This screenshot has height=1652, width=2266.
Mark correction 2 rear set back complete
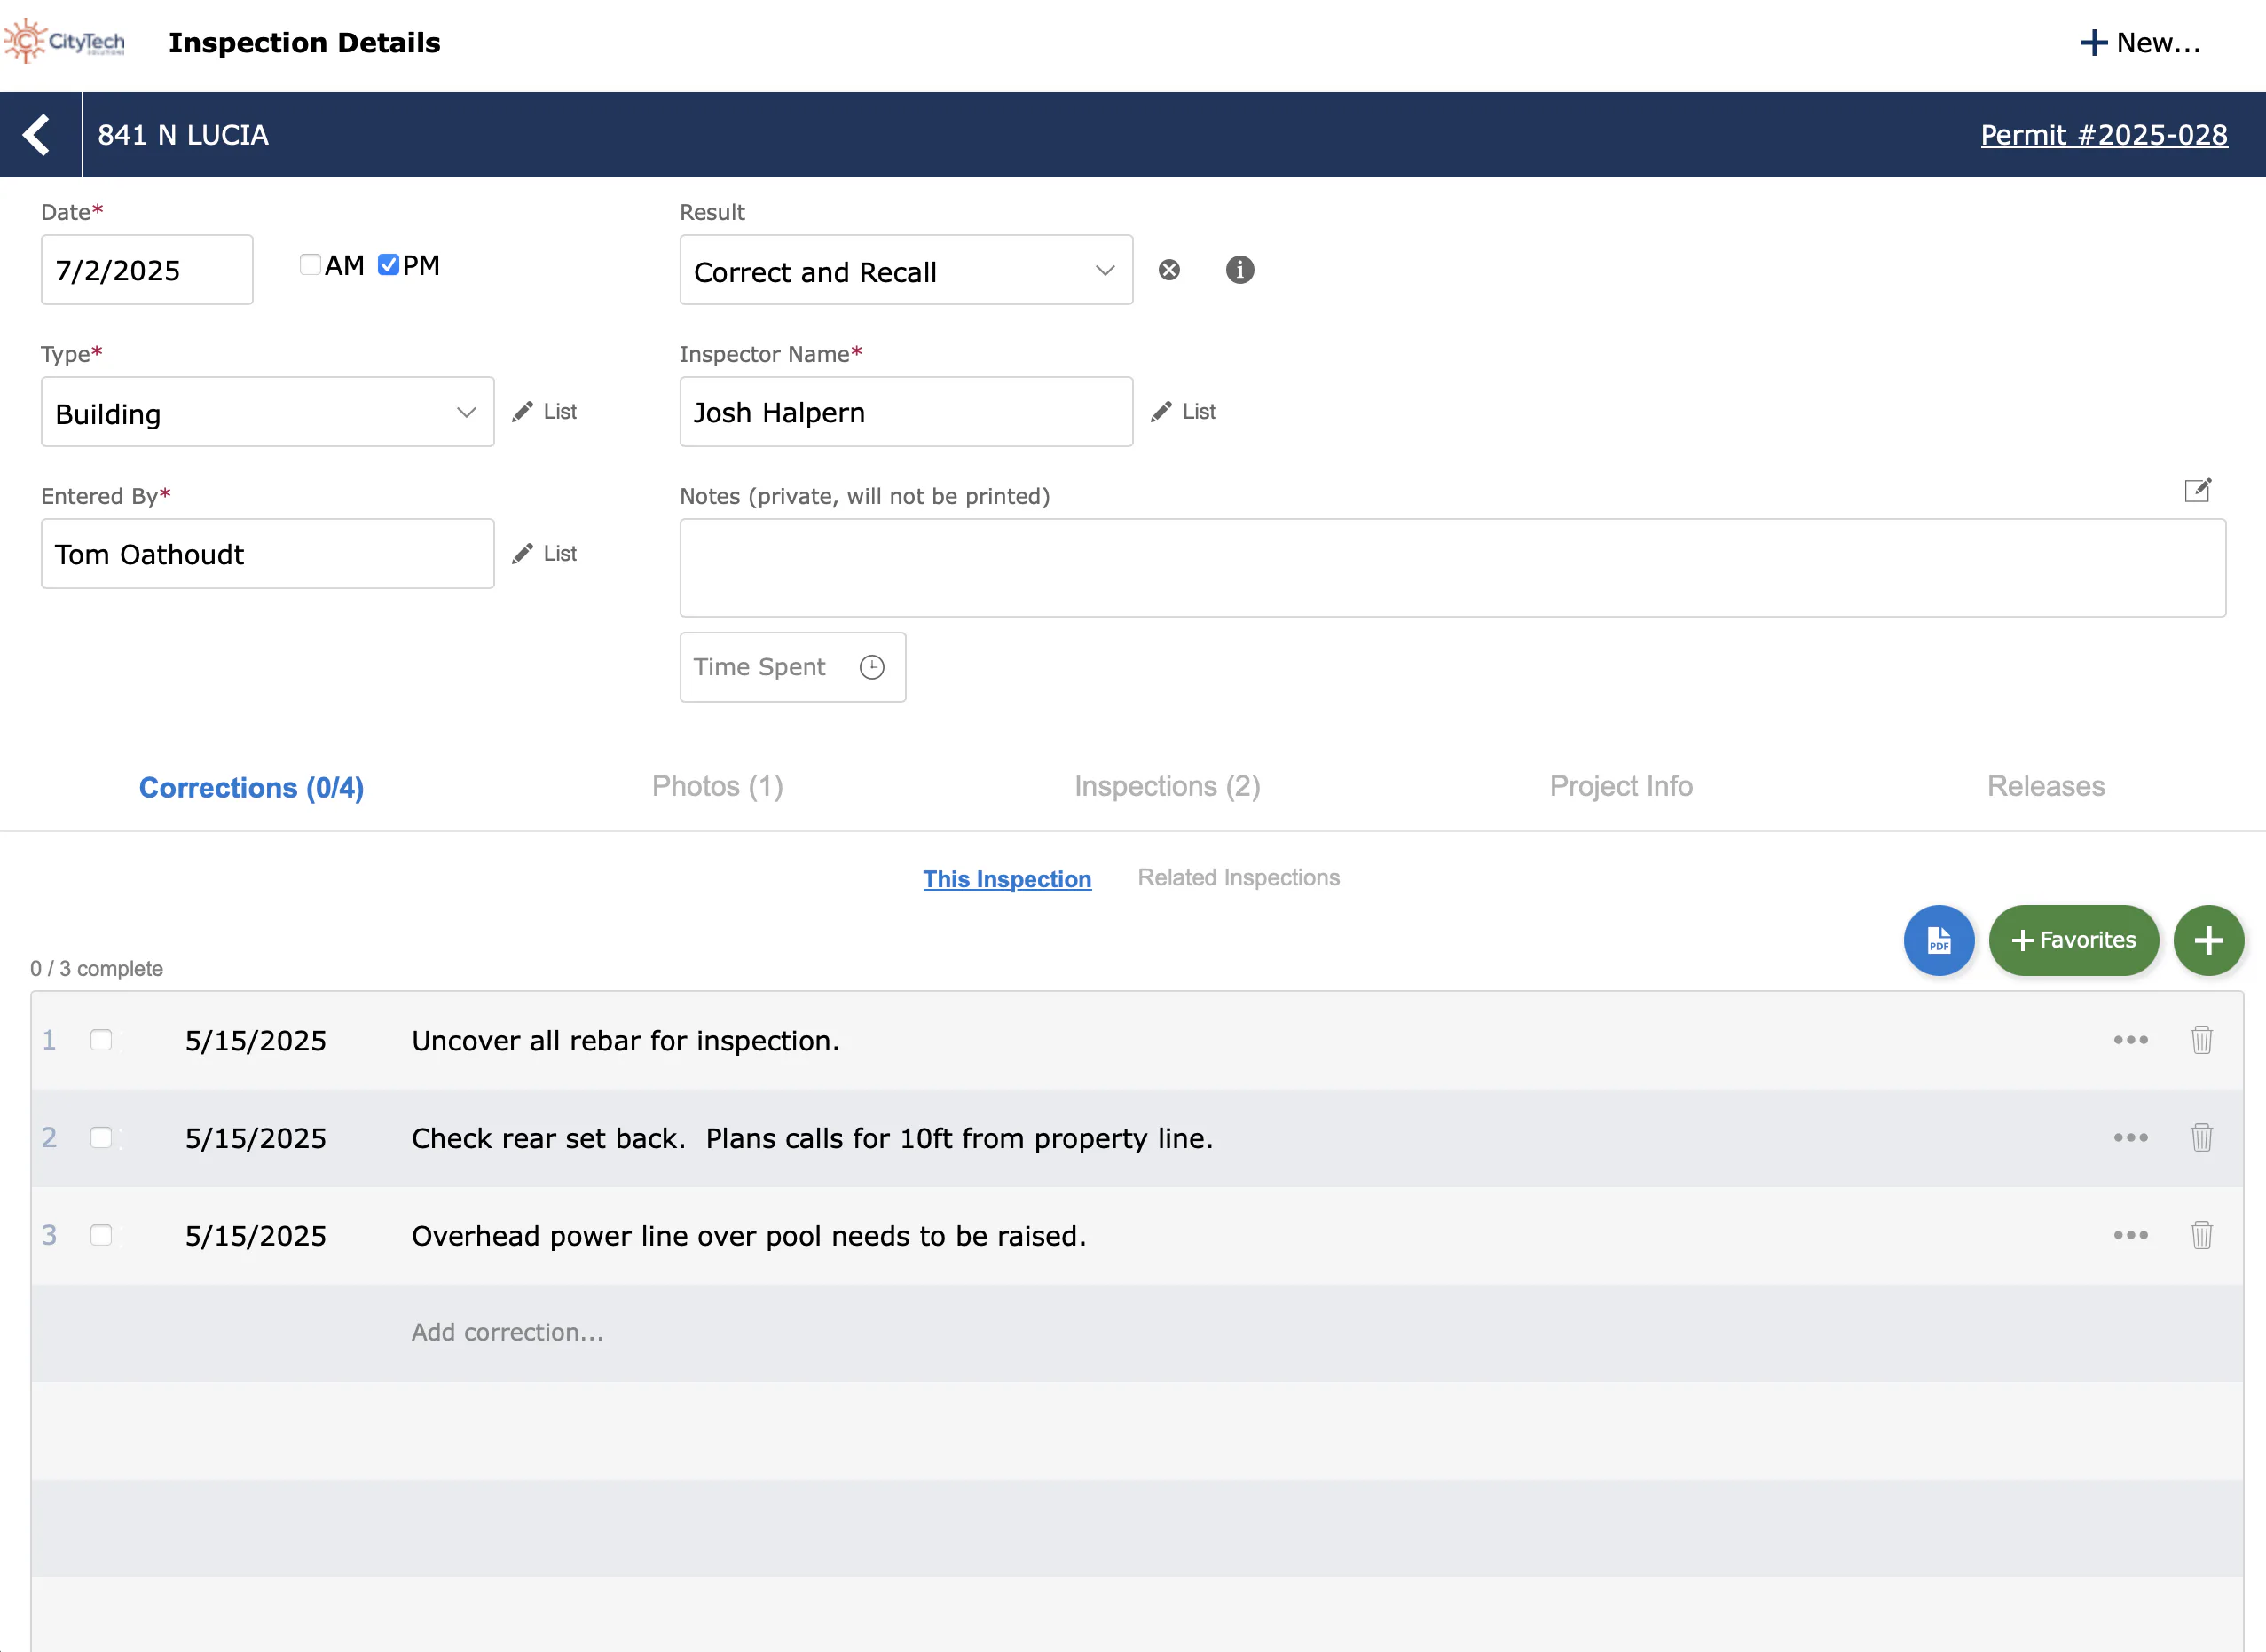tap(101, 1138)
